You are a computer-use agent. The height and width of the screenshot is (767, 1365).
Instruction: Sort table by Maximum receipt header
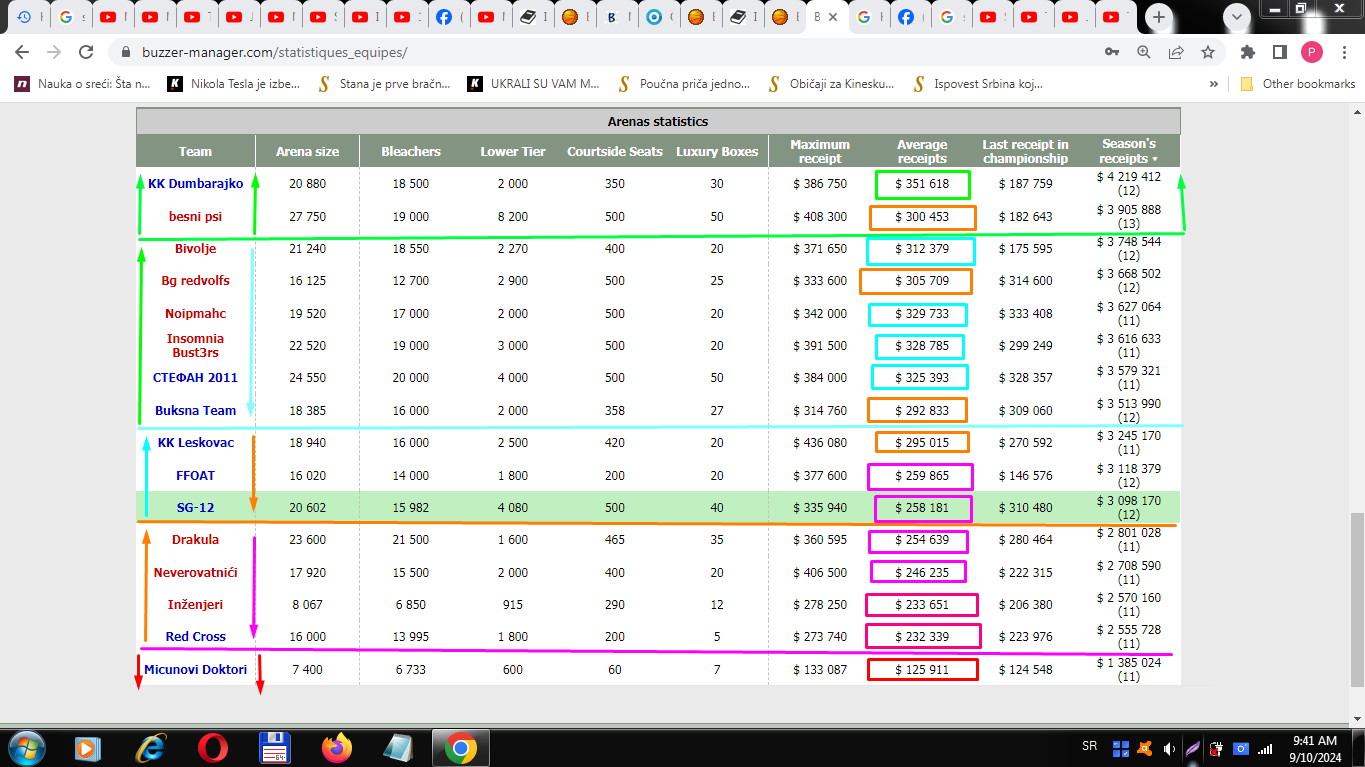[820, 151]
